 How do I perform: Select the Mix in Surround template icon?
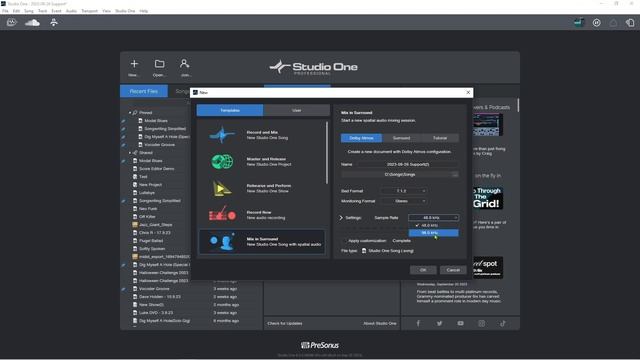(x=222, y=242)
